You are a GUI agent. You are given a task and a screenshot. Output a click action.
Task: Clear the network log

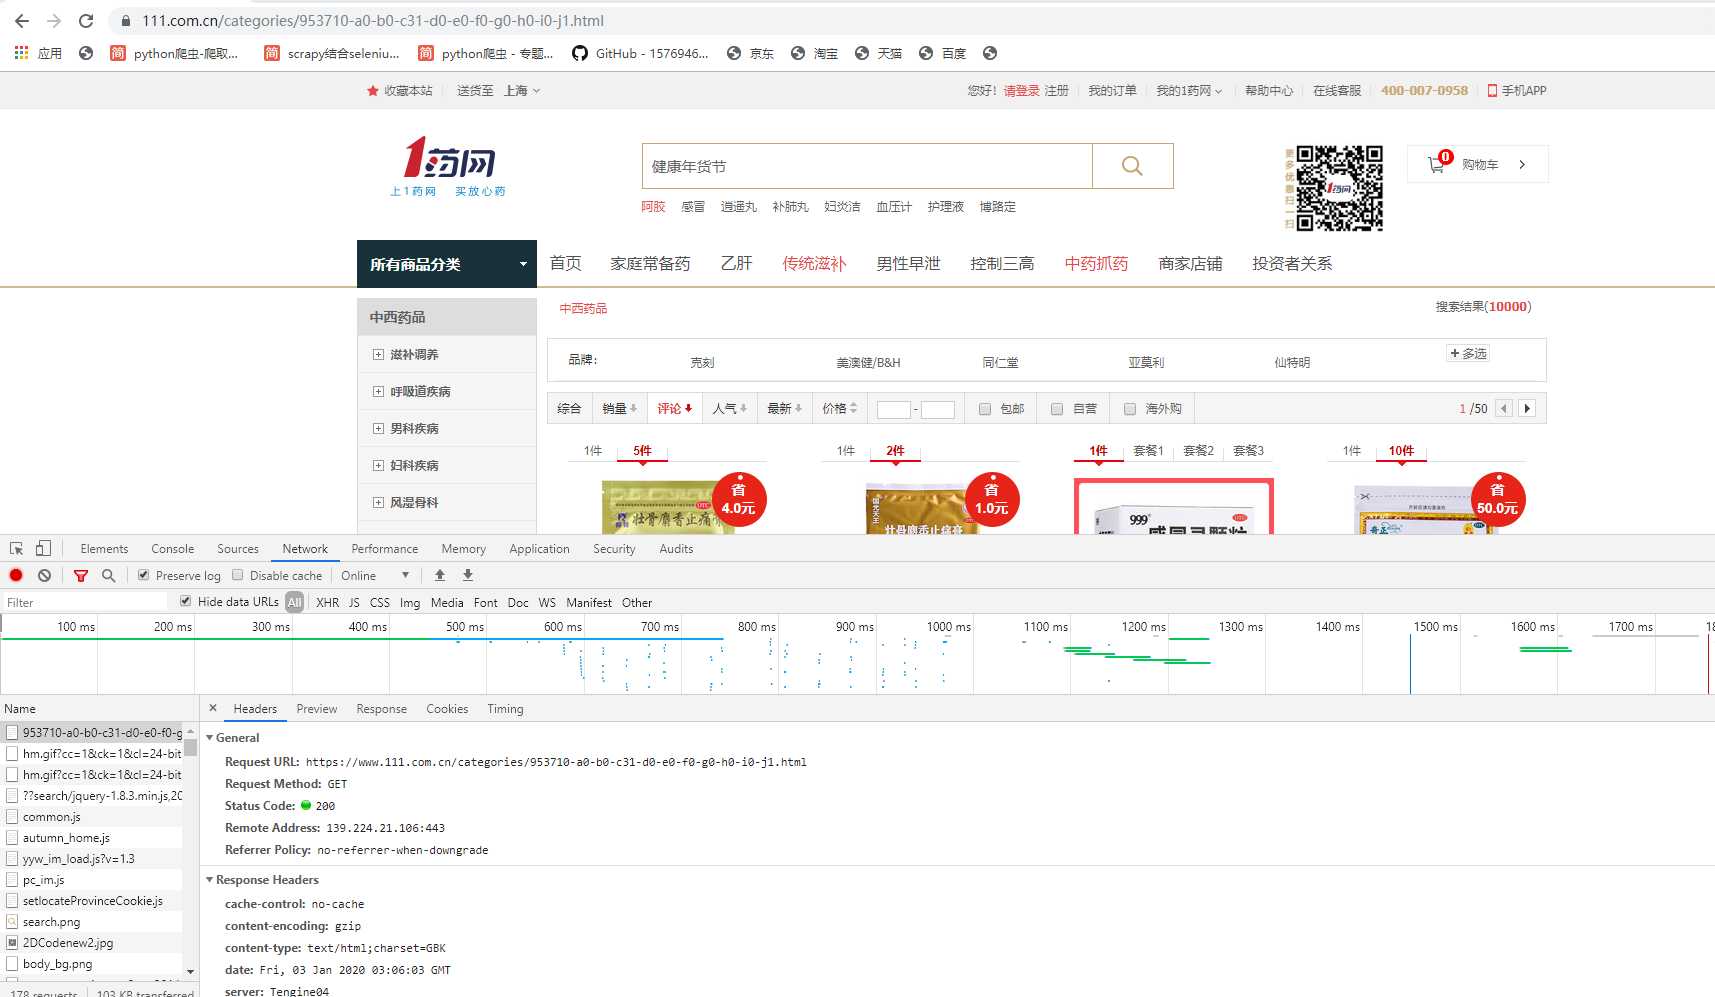44,575
